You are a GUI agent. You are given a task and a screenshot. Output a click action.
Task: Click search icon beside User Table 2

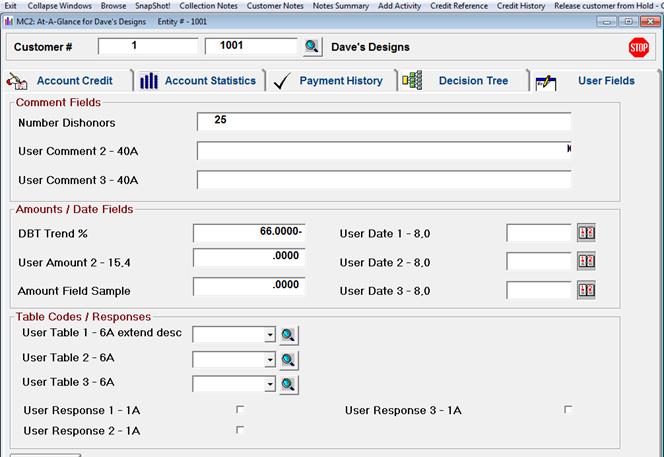coord(287,360)
